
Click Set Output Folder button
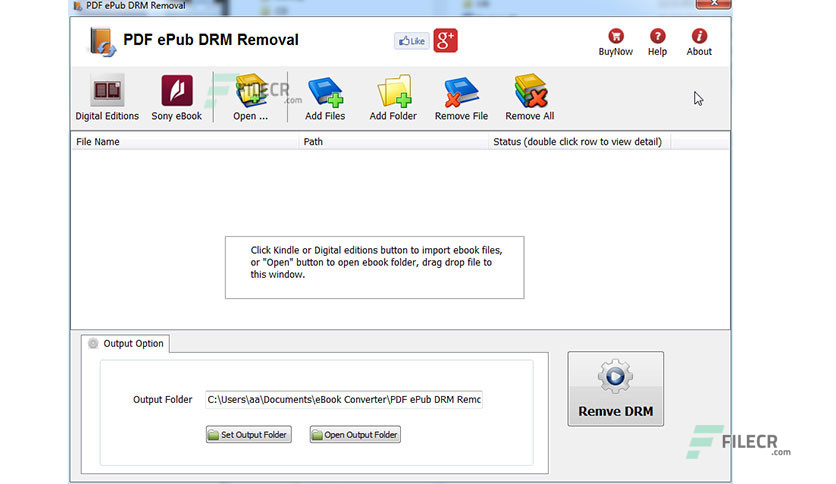coord(248,434)
